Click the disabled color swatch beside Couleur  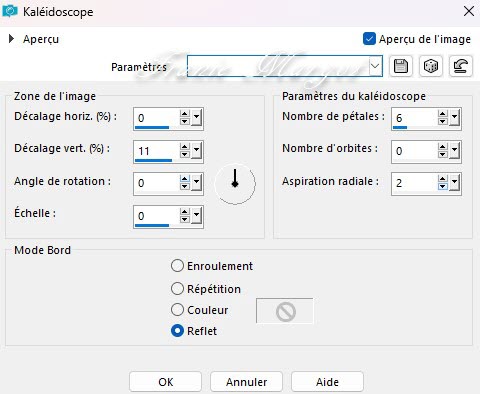[285, 311]
